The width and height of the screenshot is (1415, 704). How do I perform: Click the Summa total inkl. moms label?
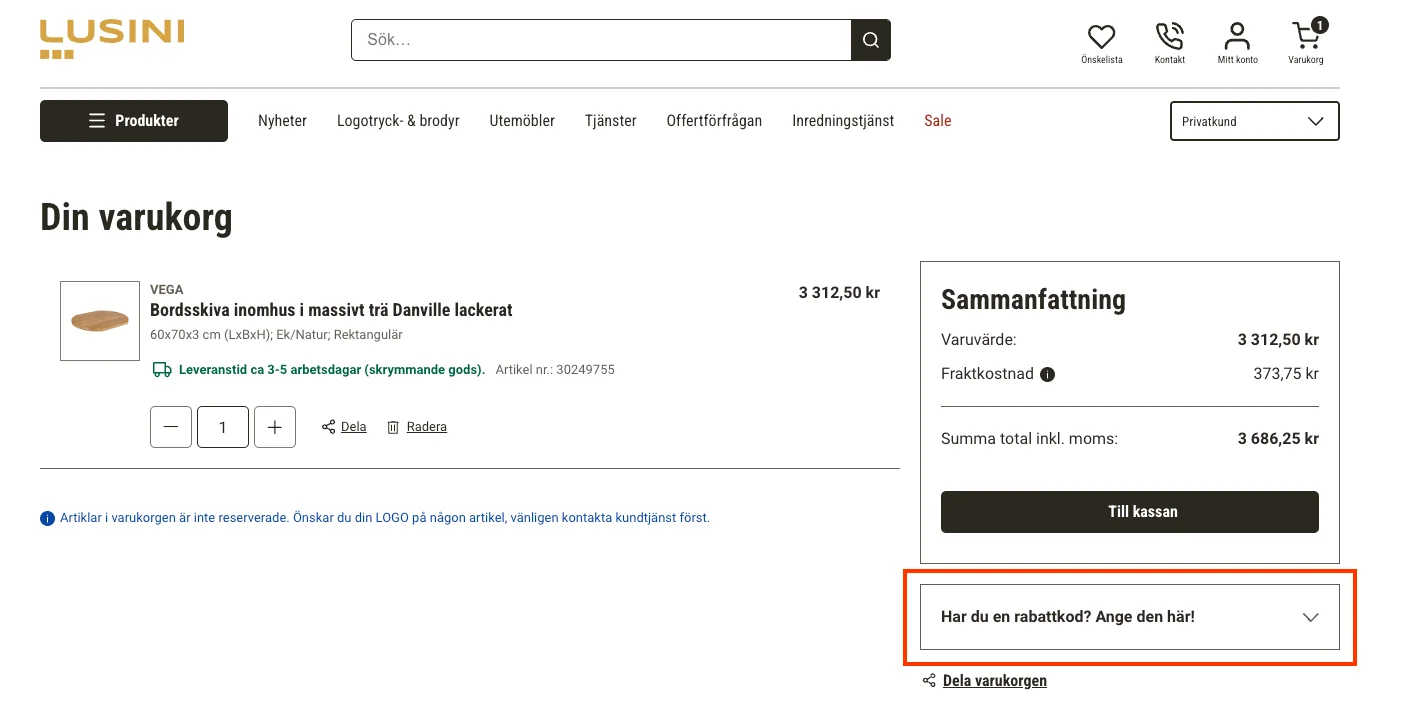[1029, 439]
